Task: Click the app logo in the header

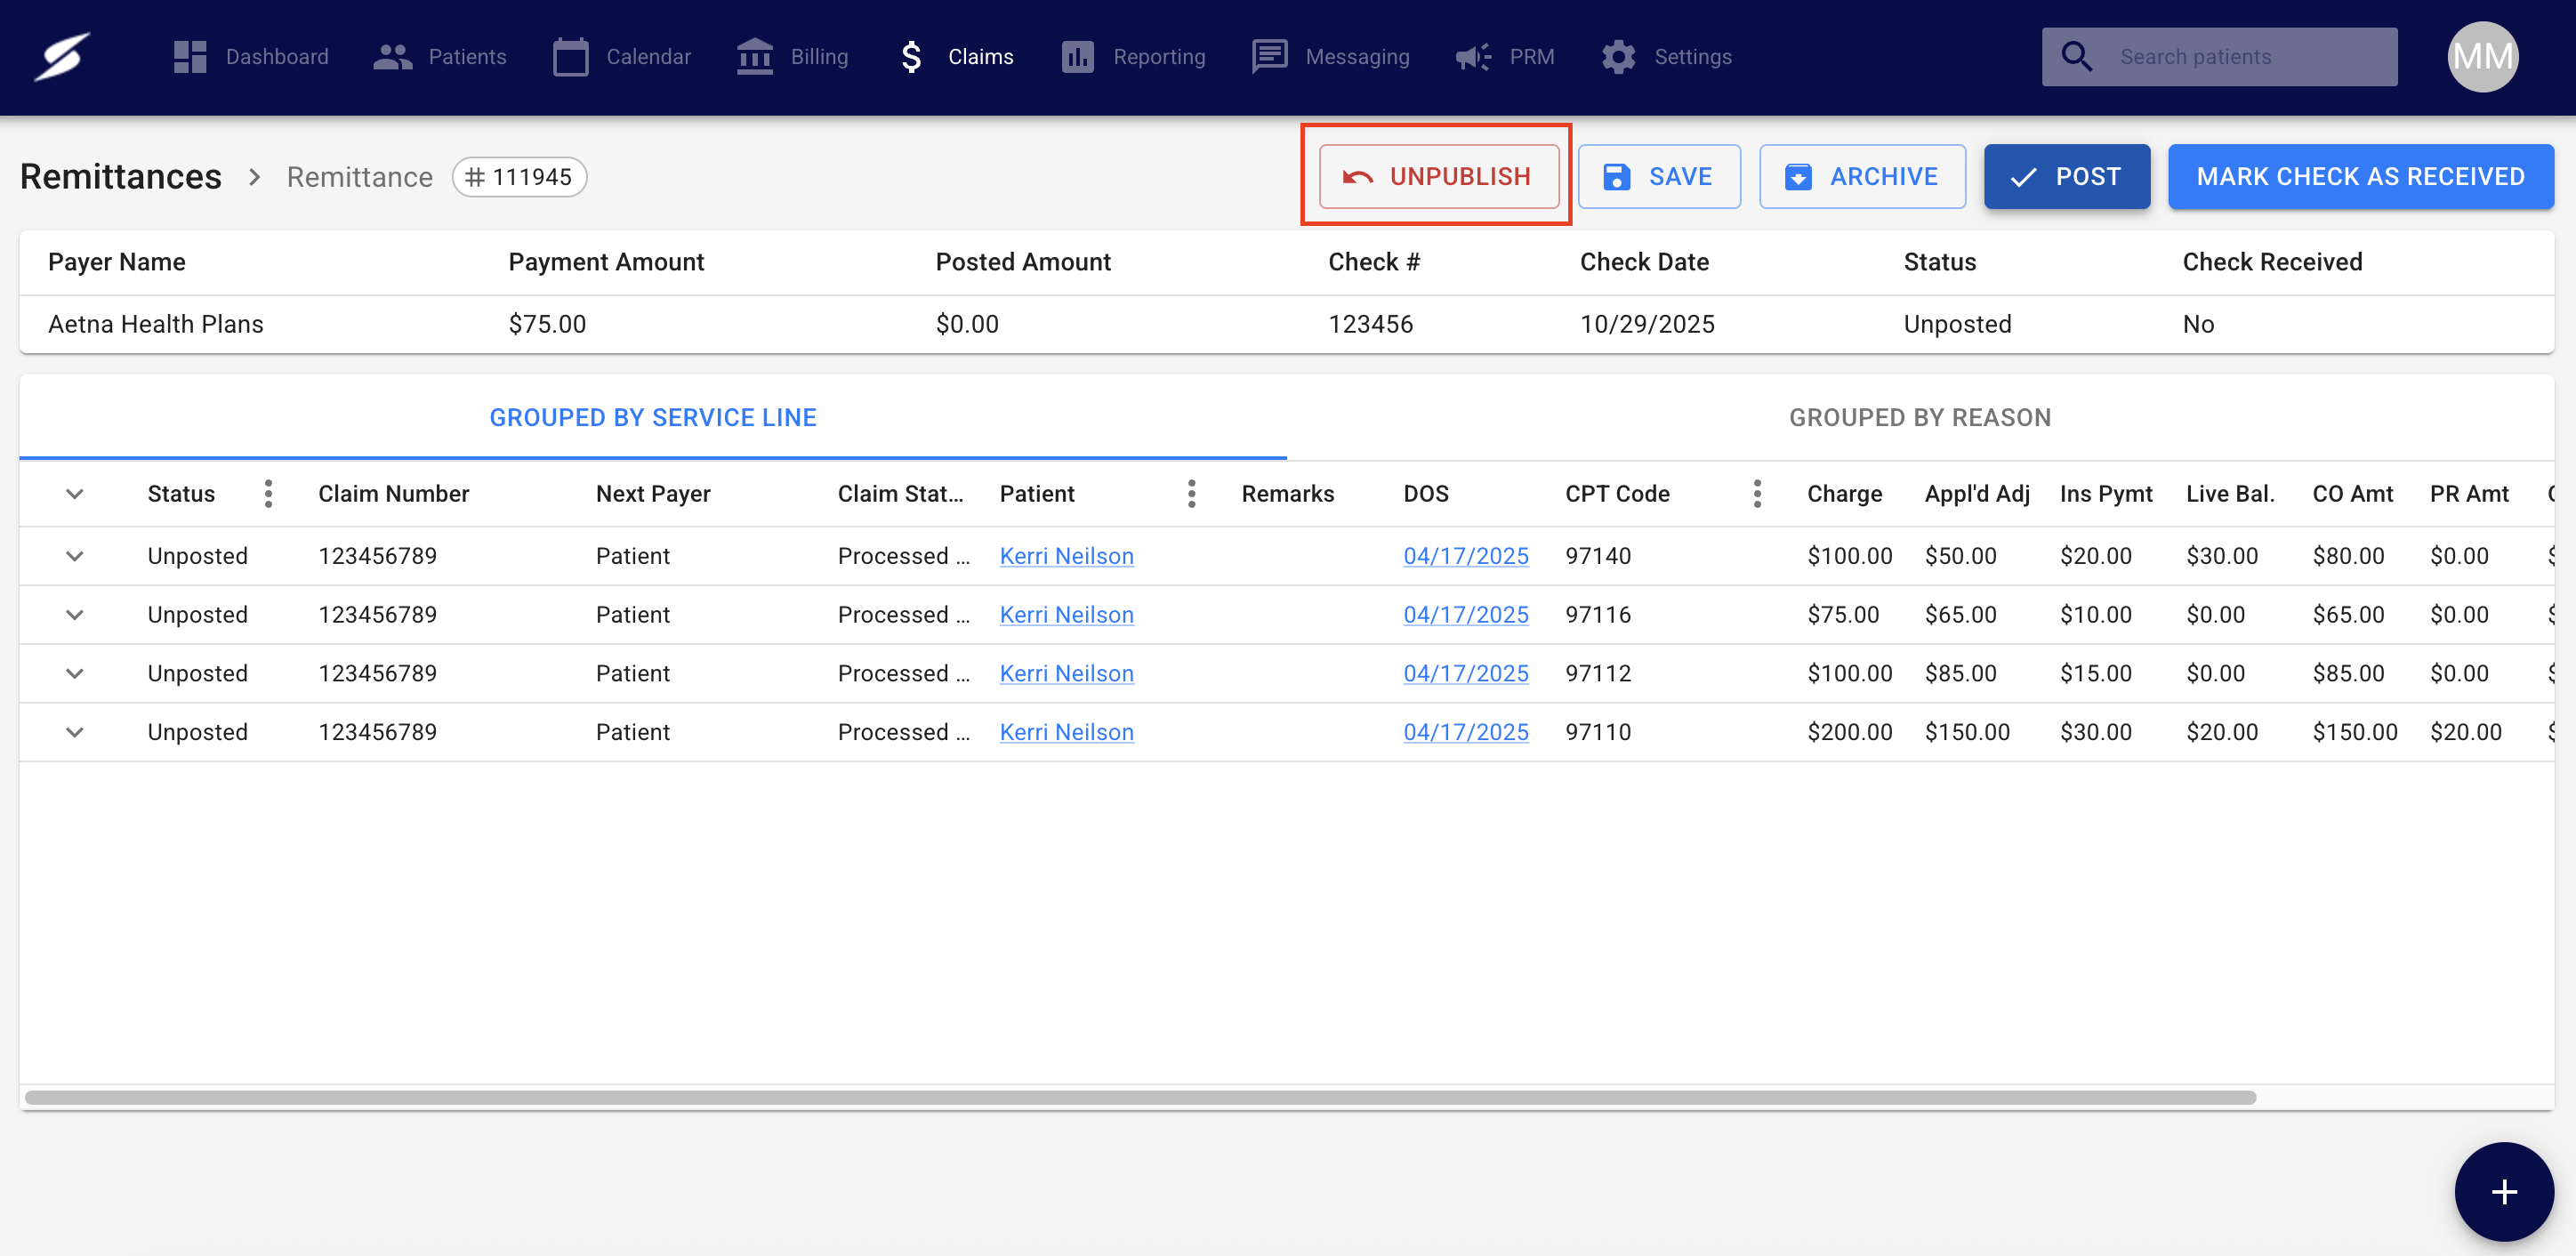Action: pyautogui.click(x=62, y=57)
